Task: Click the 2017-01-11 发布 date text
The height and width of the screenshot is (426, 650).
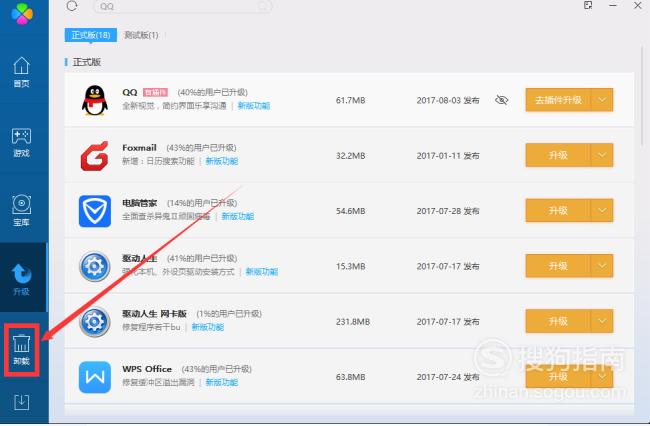Action: (448, 156)
